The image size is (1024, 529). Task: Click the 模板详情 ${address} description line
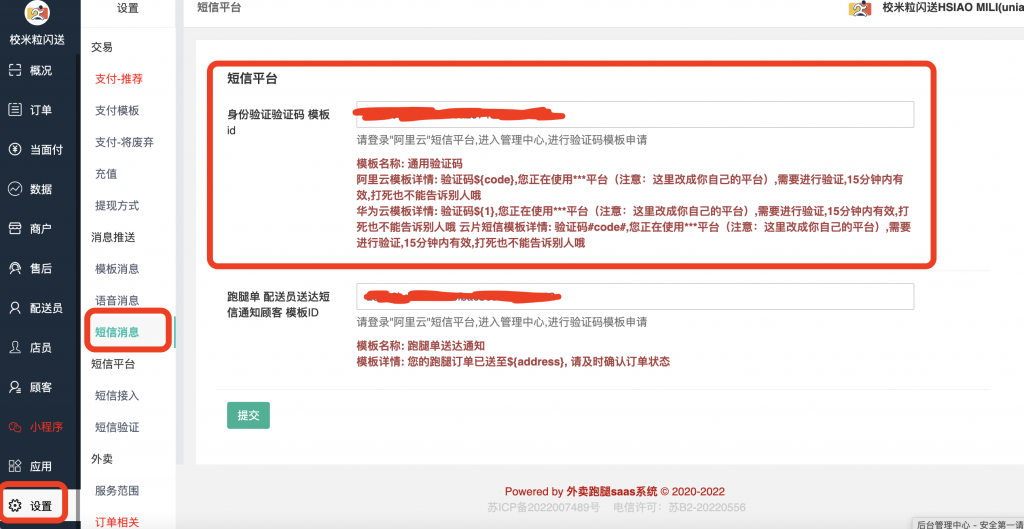point(513,361)
